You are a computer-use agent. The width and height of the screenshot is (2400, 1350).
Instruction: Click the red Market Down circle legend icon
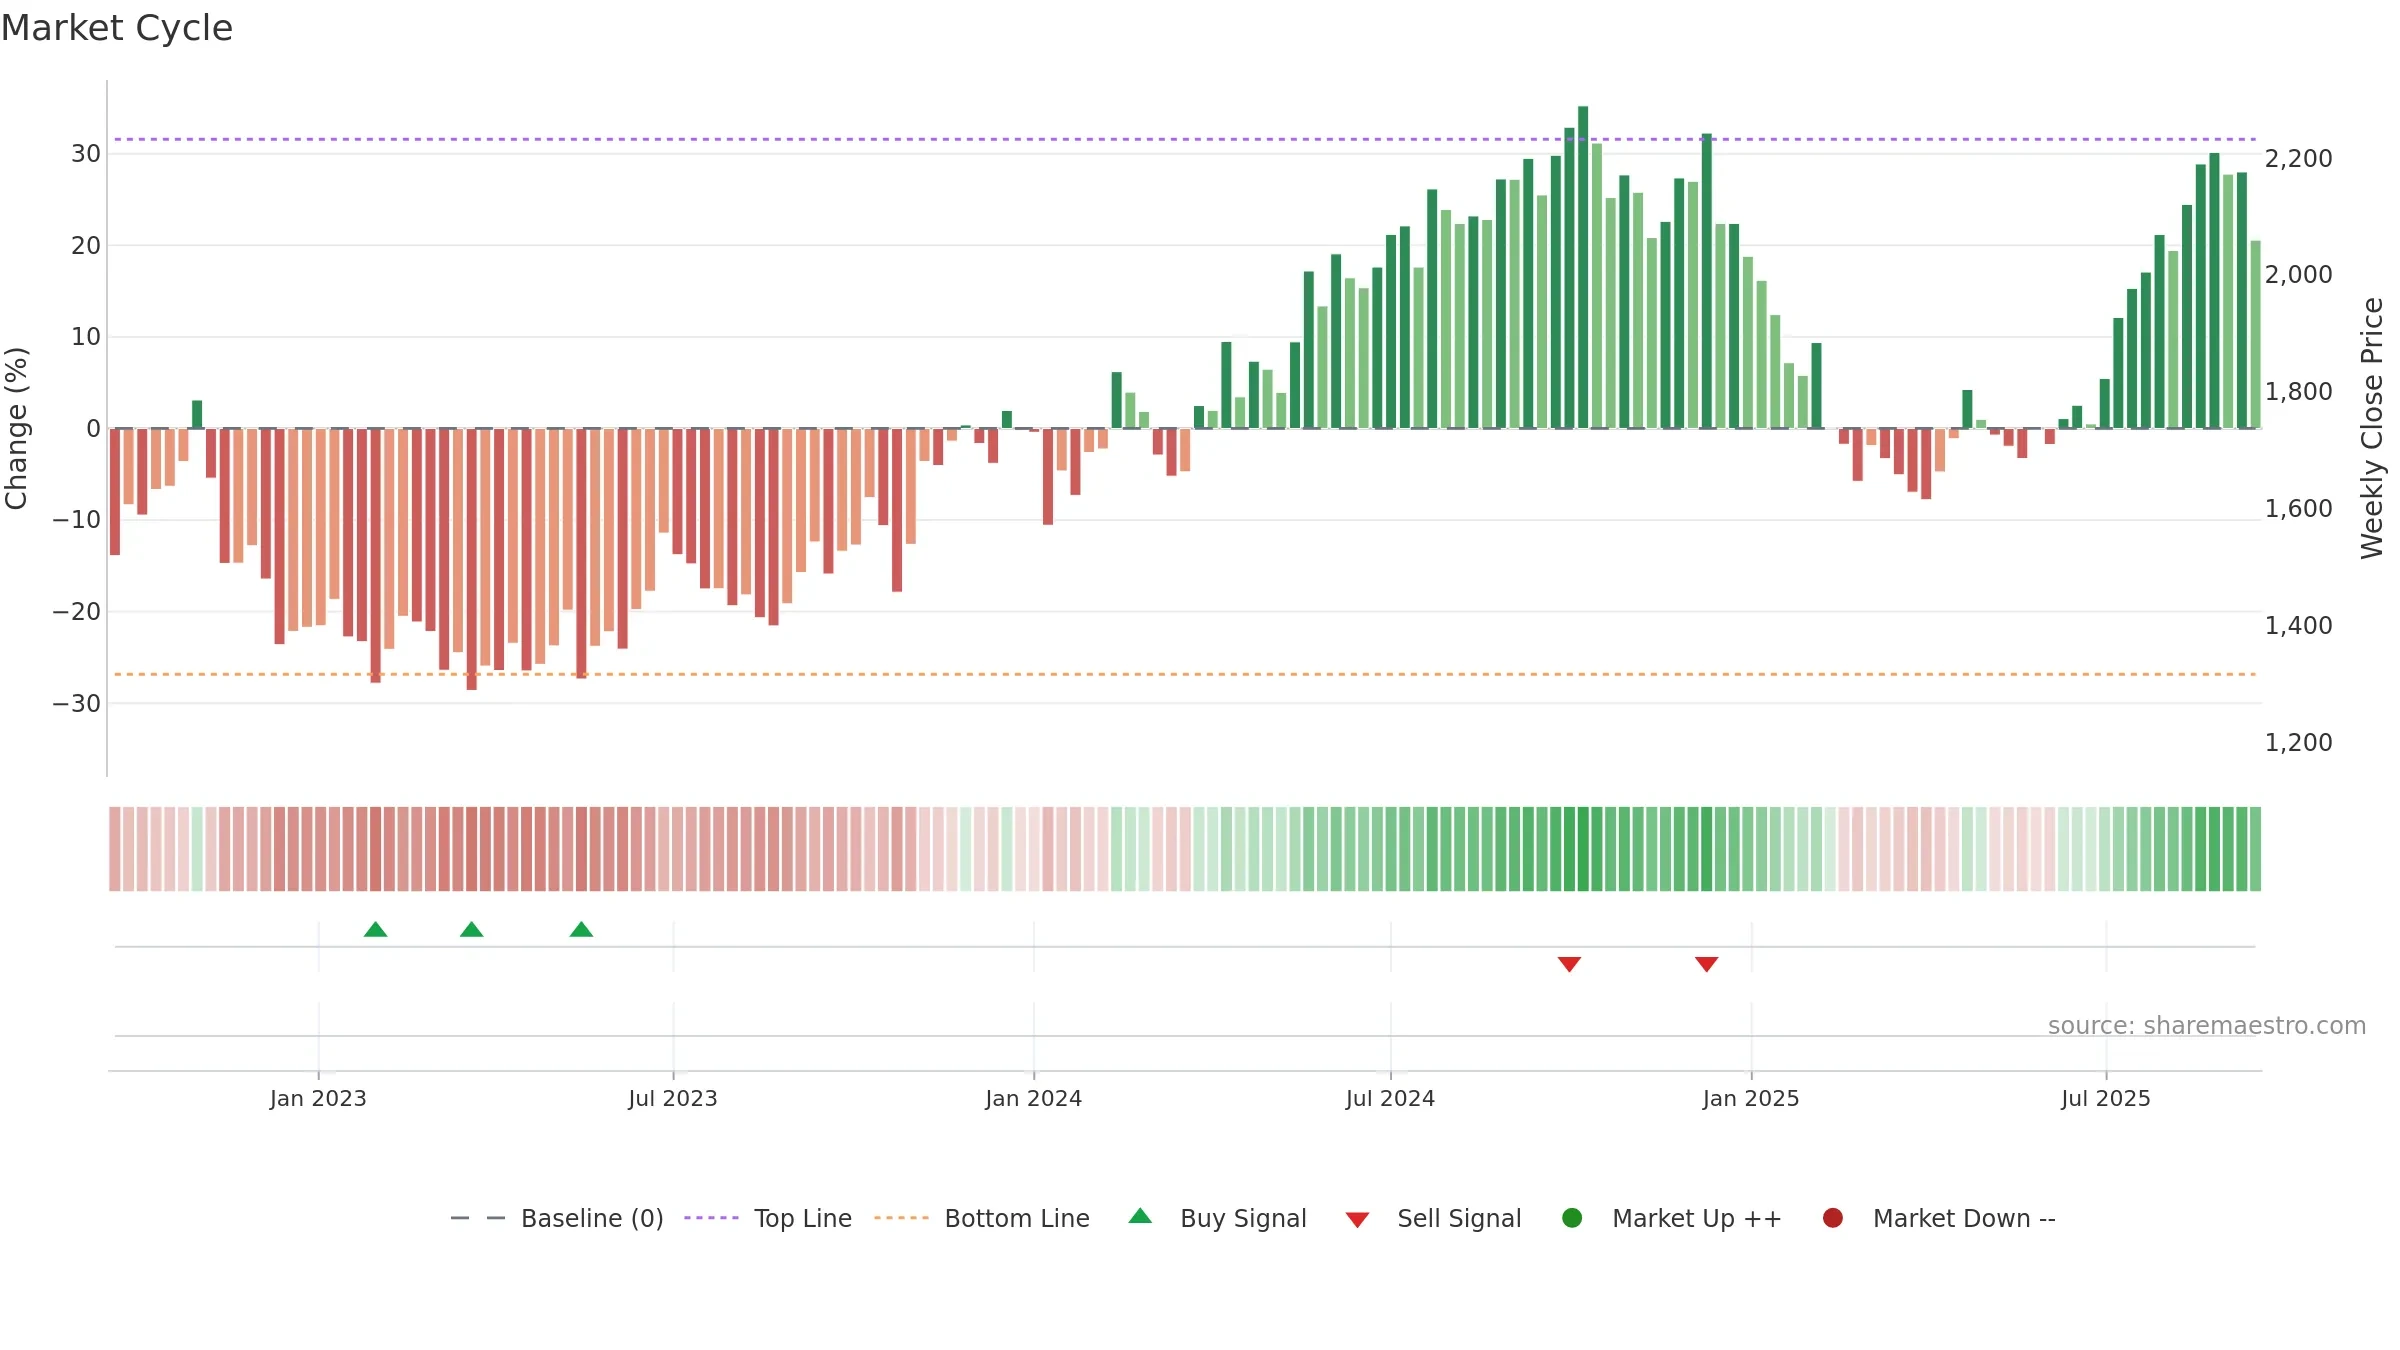click(x=1833, y=1218)
